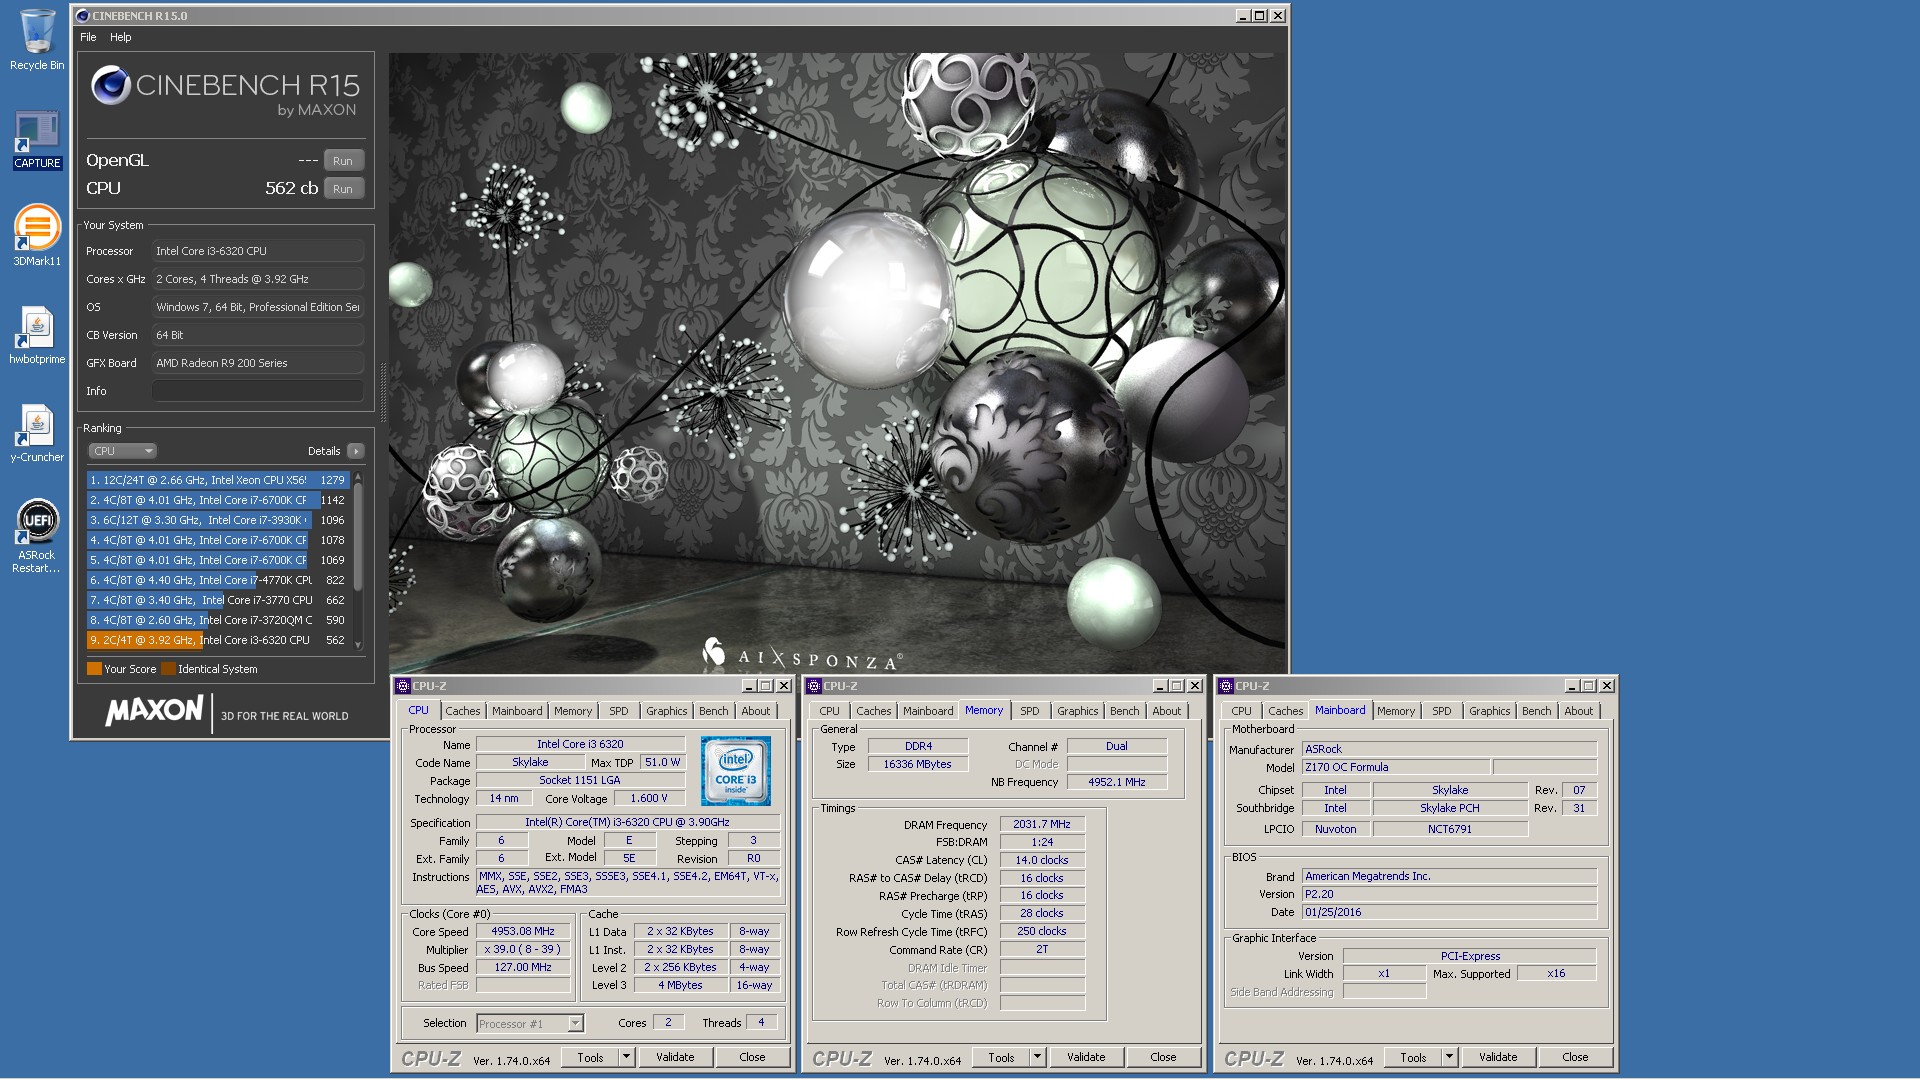Viewport: 1920px width, 1080px height.
Task: Select the 3DMark11 desktop shortcut
Action: [x=37, y=235]
